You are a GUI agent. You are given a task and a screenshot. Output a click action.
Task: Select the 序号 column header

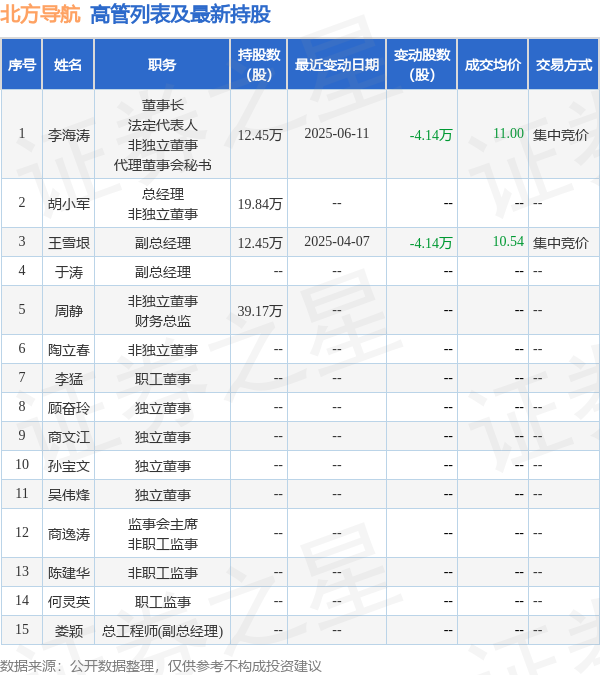coord(22,65)
